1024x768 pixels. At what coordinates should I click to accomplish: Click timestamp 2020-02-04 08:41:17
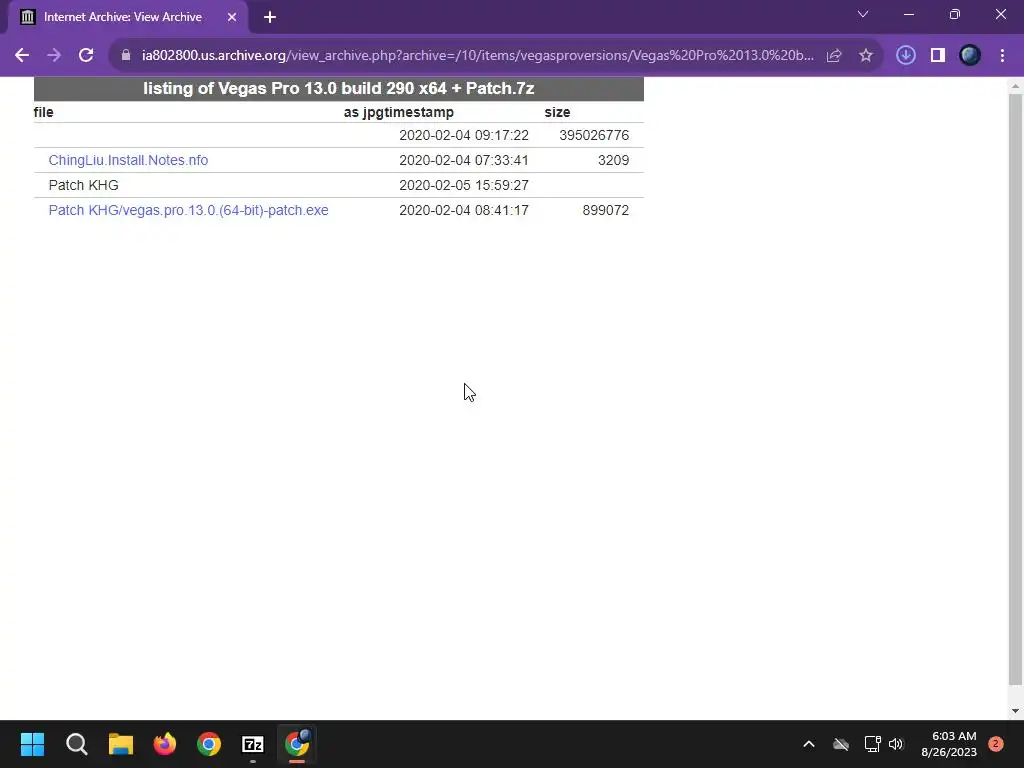point(464,210)
